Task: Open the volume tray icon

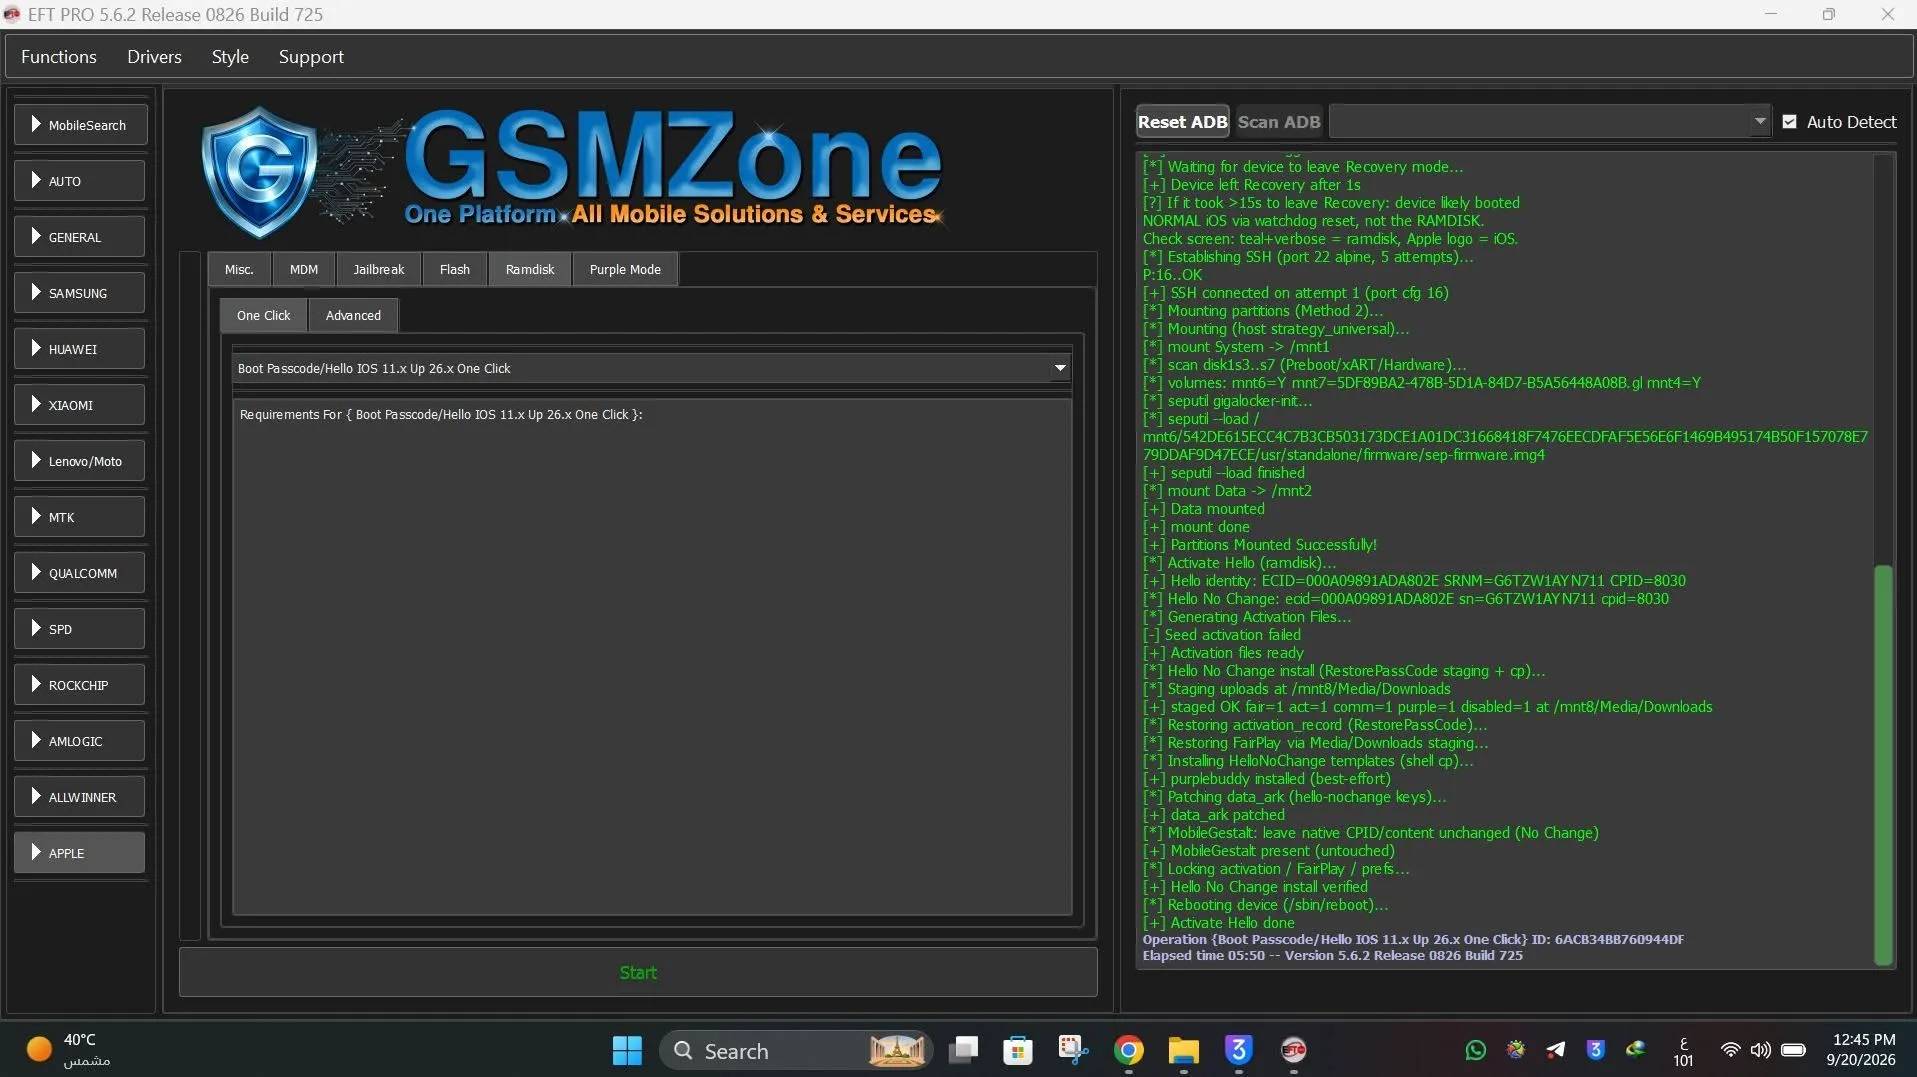Action: point(1760,1049)
